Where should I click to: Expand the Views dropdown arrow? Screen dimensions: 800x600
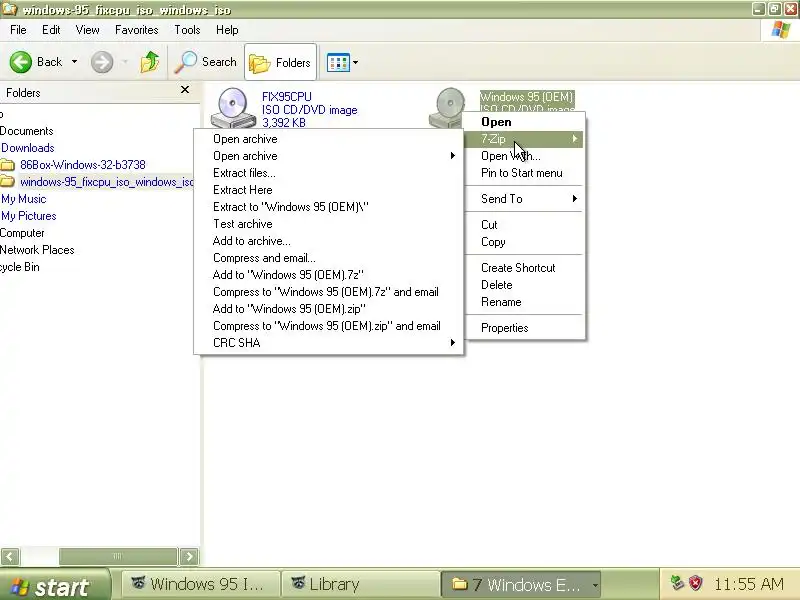[356, 63]
